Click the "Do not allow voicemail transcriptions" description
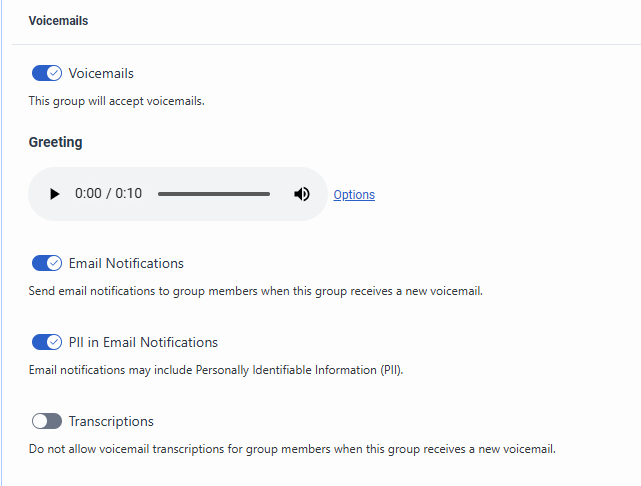 pos(292,449)
